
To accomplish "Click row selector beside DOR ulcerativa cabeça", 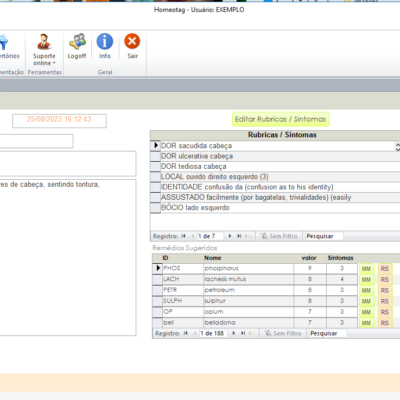I will (x=155, y=156).
